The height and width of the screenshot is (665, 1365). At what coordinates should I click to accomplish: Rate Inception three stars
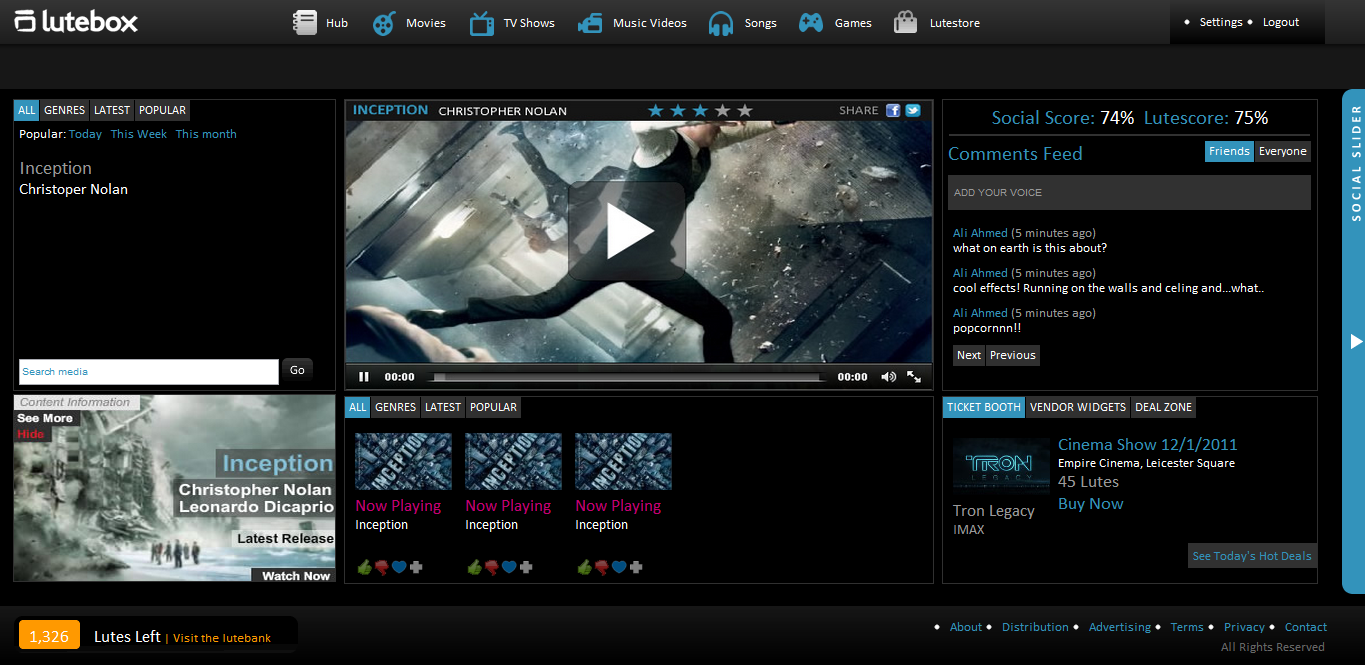700,110
